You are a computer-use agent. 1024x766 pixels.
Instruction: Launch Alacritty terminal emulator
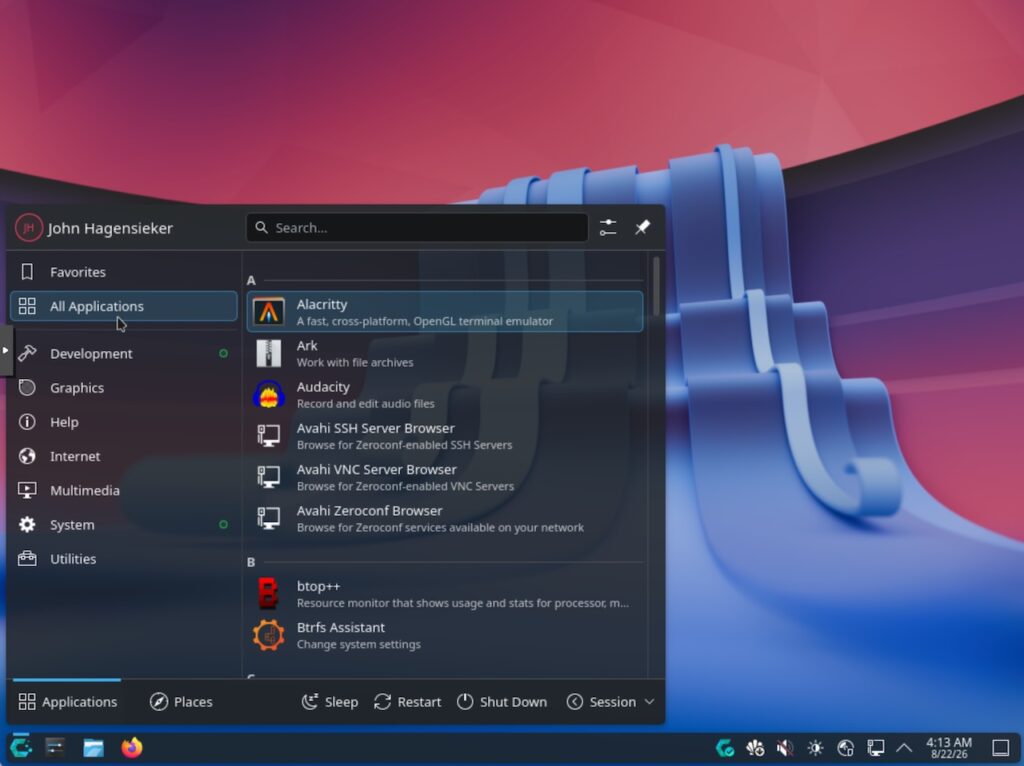pos(445,311)
